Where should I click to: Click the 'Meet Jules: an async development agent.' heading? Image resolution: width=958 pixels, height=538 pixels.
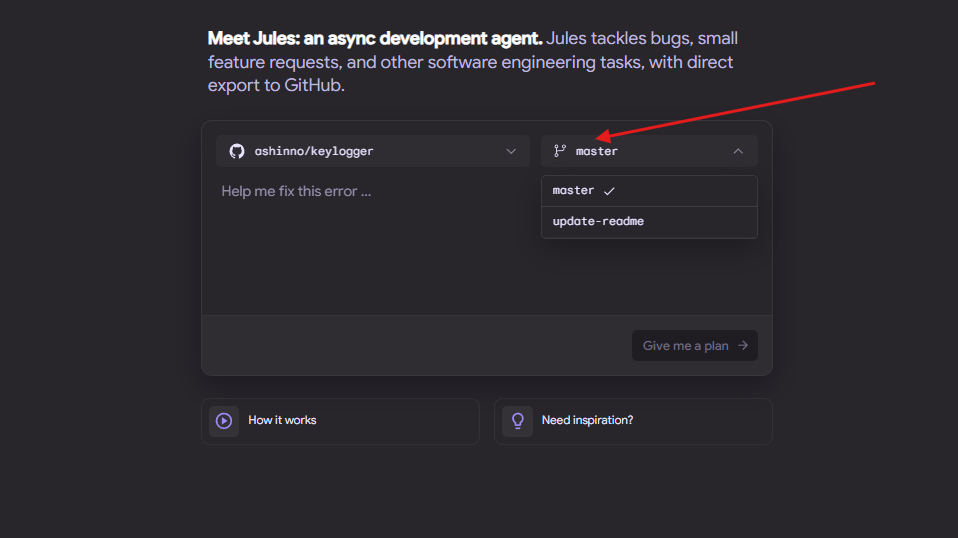click(375, 38)
